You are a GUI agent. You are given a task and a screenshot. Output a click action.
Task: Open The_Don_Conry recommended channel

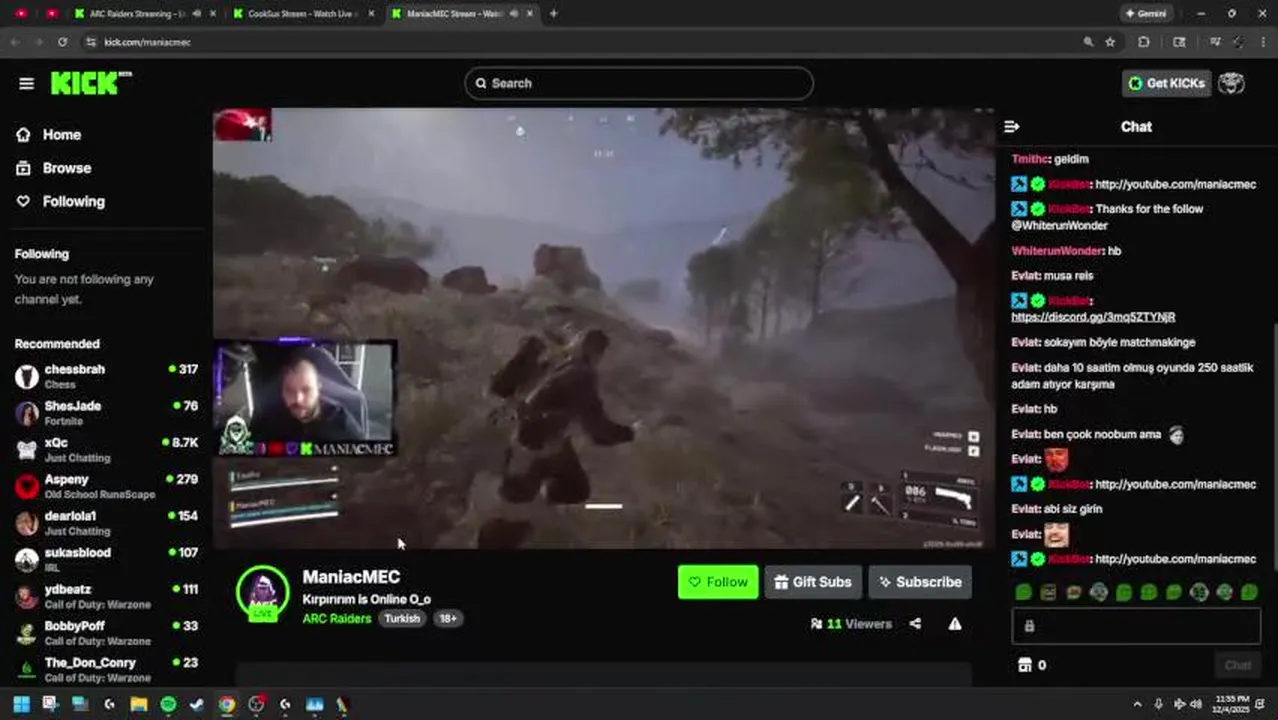point(106,669)
